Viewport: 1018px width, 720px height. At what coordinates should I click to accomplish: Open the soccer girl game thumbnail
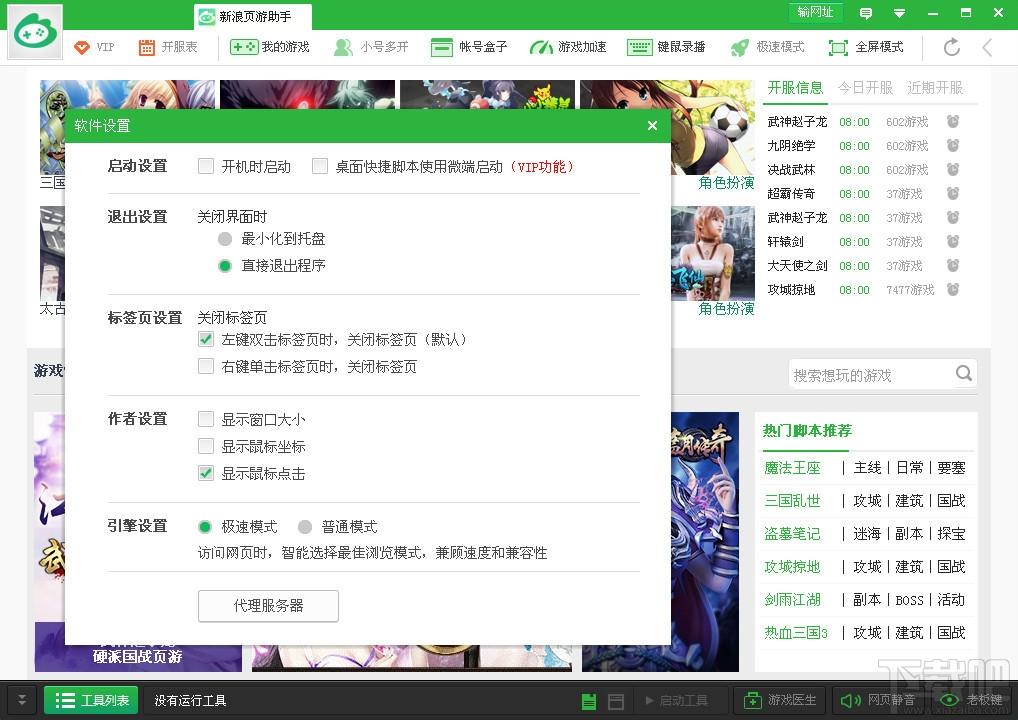point(713,127)
